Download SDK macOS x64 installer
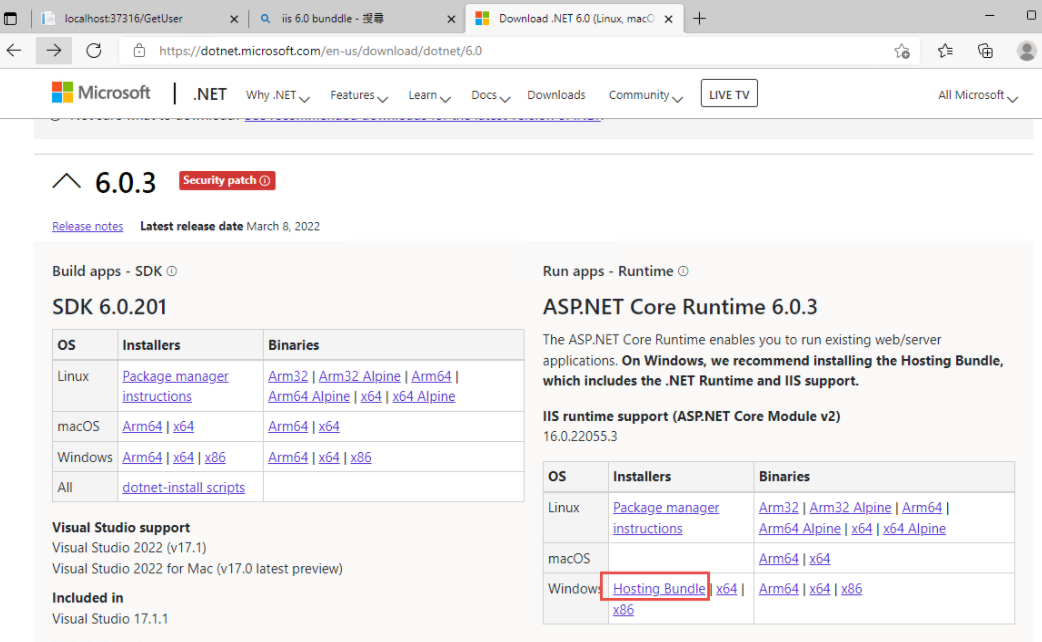Viewport: 1042px width, 642px height. (183, 426)
